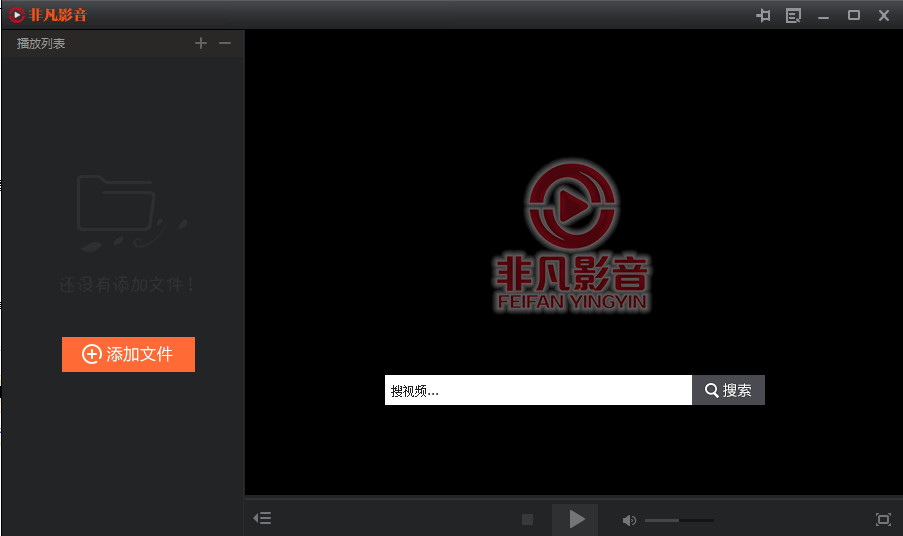Minimize the 非凡影音 window

824,17
